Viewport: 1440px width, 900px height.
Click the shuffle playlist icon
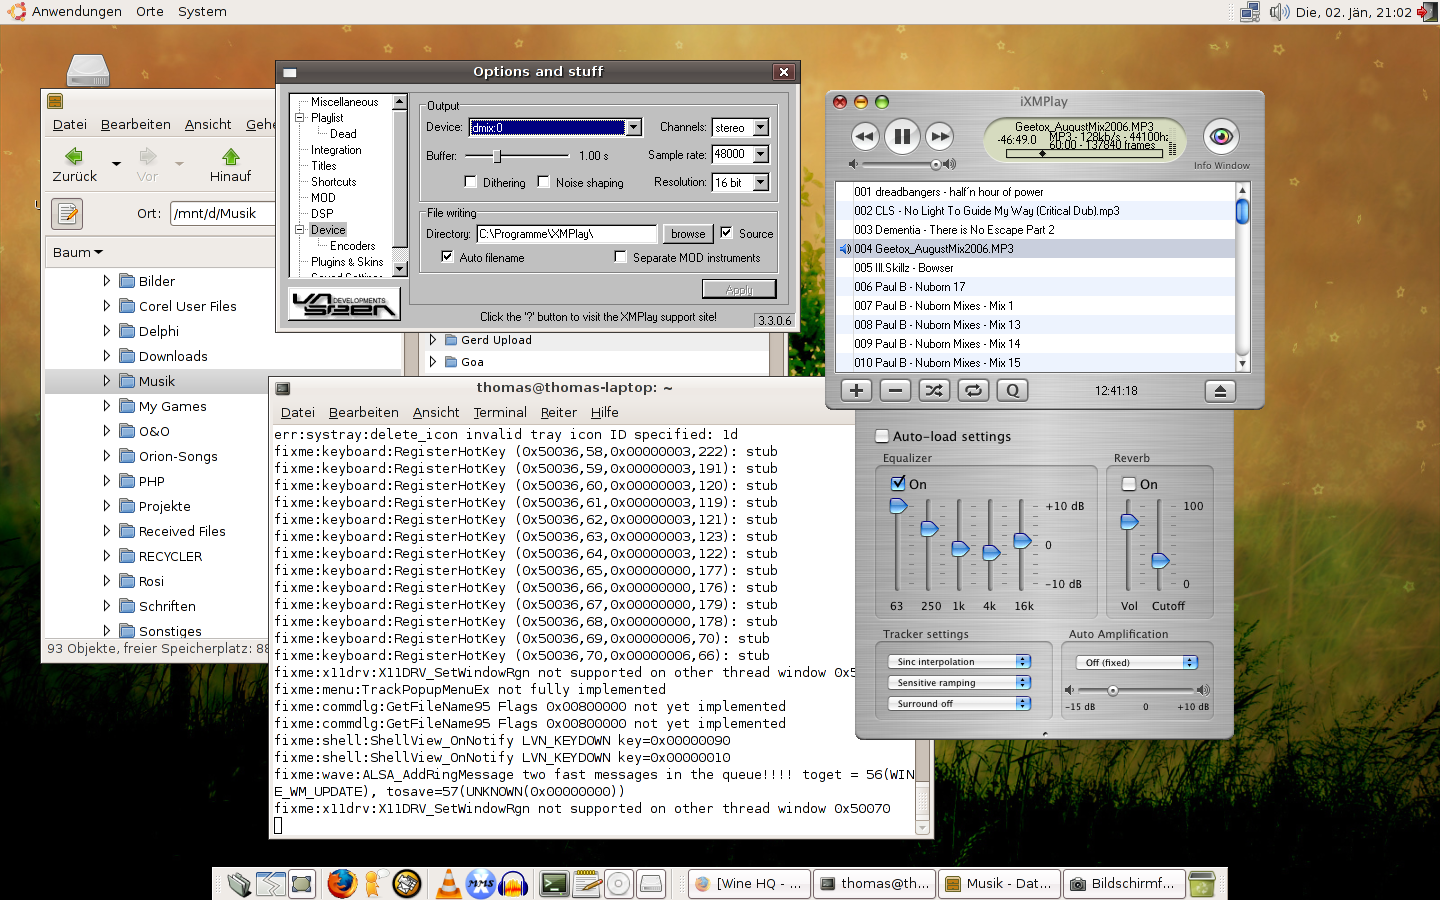pyautogui.click(x=934, y=391)
